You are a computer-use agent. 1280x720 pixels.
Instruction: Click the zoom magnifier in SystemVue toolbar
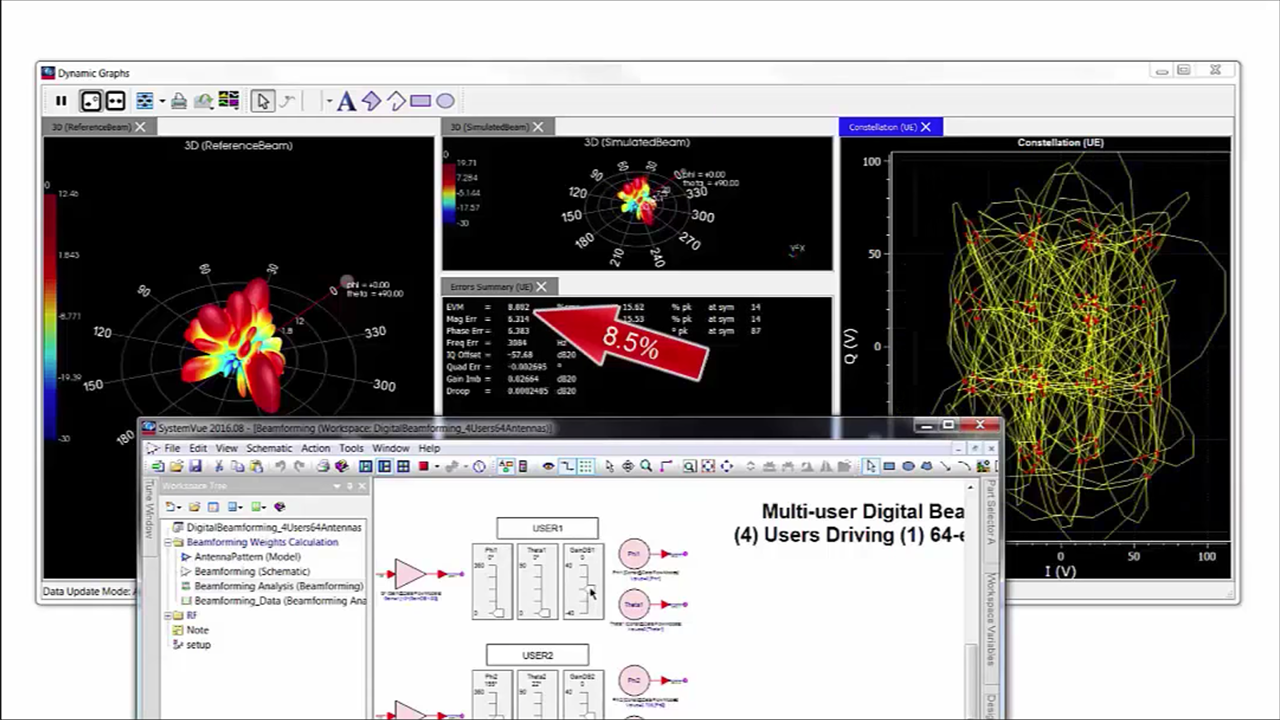tap(646, 467)
